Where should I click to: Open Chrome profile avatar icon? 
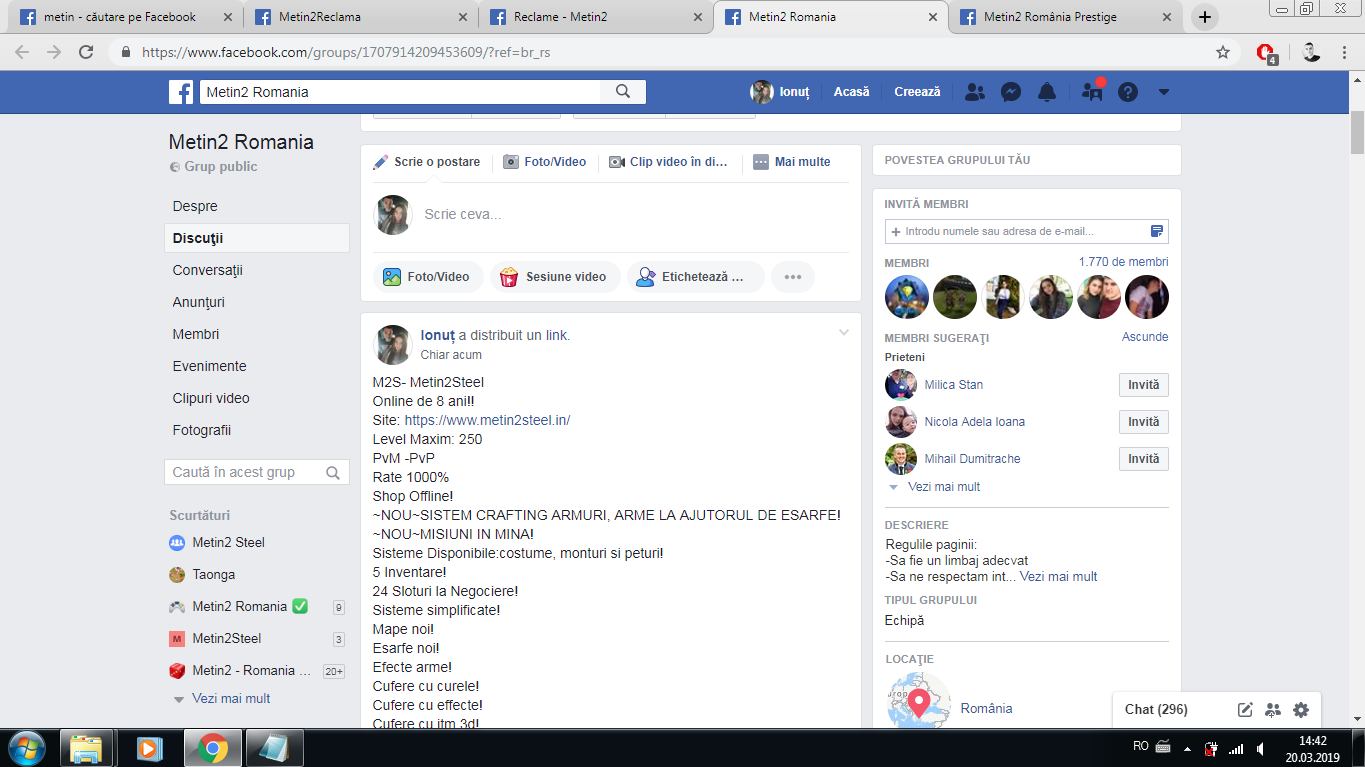tap(1311, 52)
